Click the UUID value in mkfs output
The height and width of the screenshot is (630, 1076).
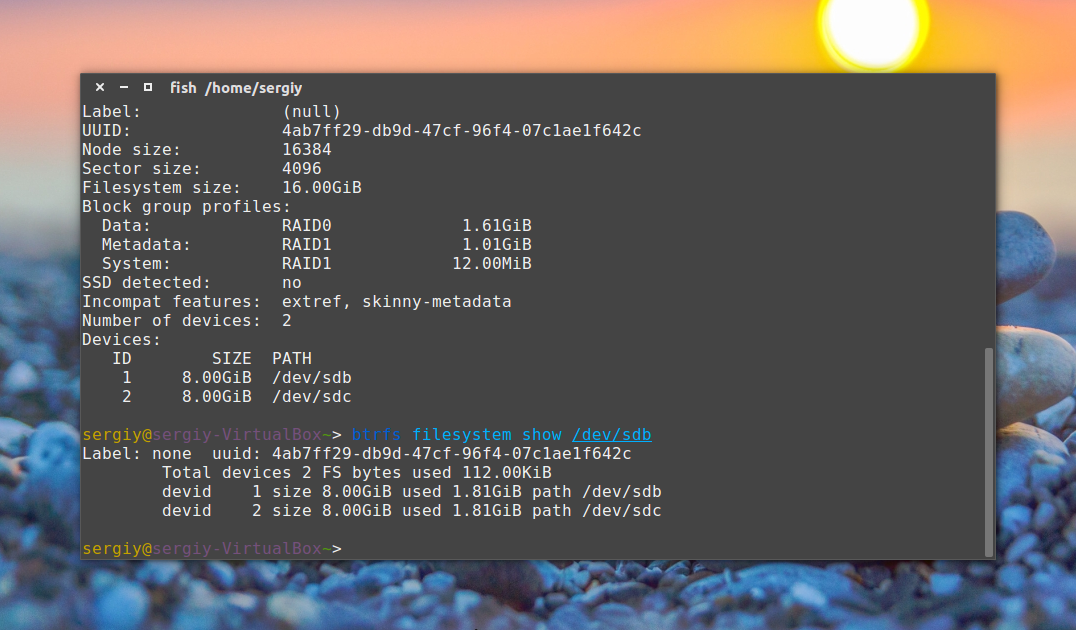click(x=461, y=130)
